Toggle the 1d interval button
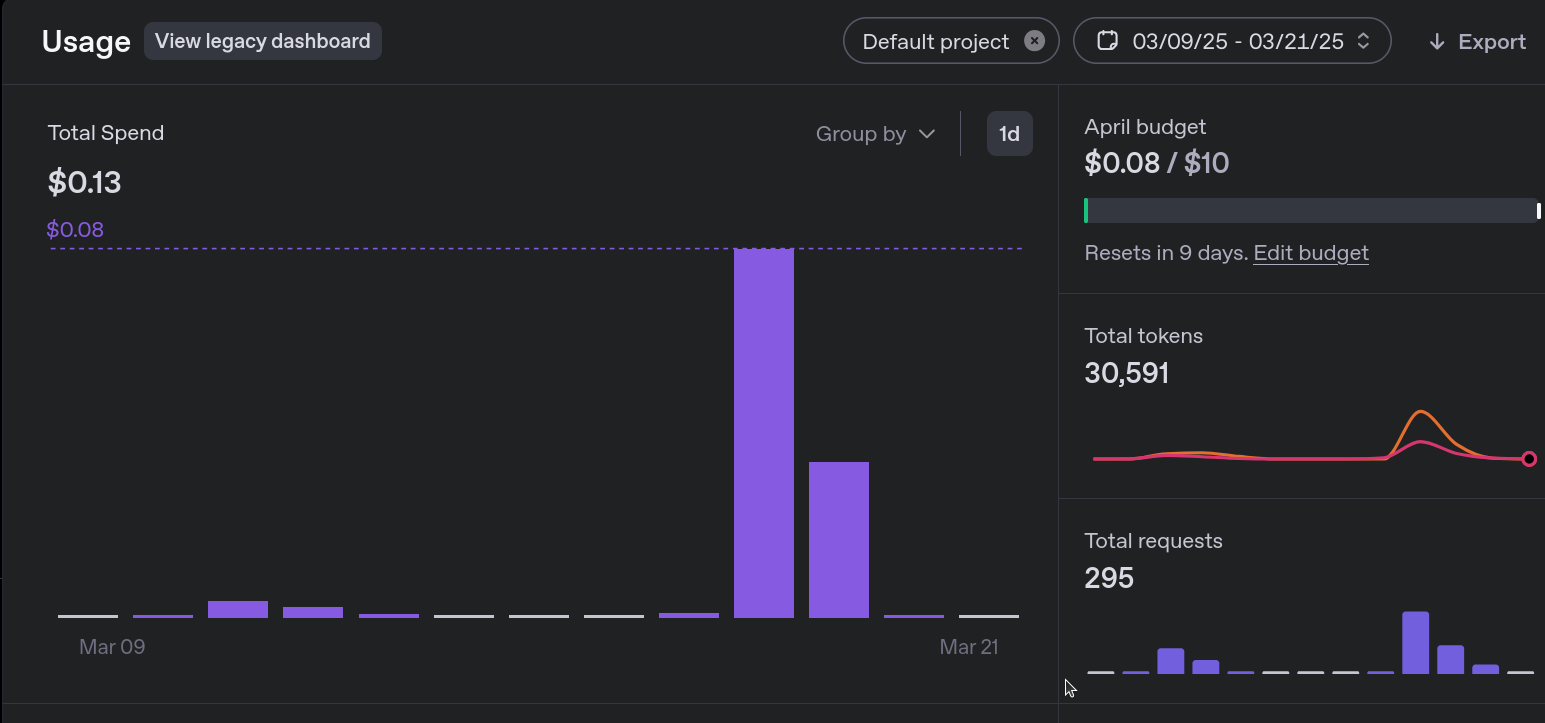1545x723 pixels. point(1009,134)
